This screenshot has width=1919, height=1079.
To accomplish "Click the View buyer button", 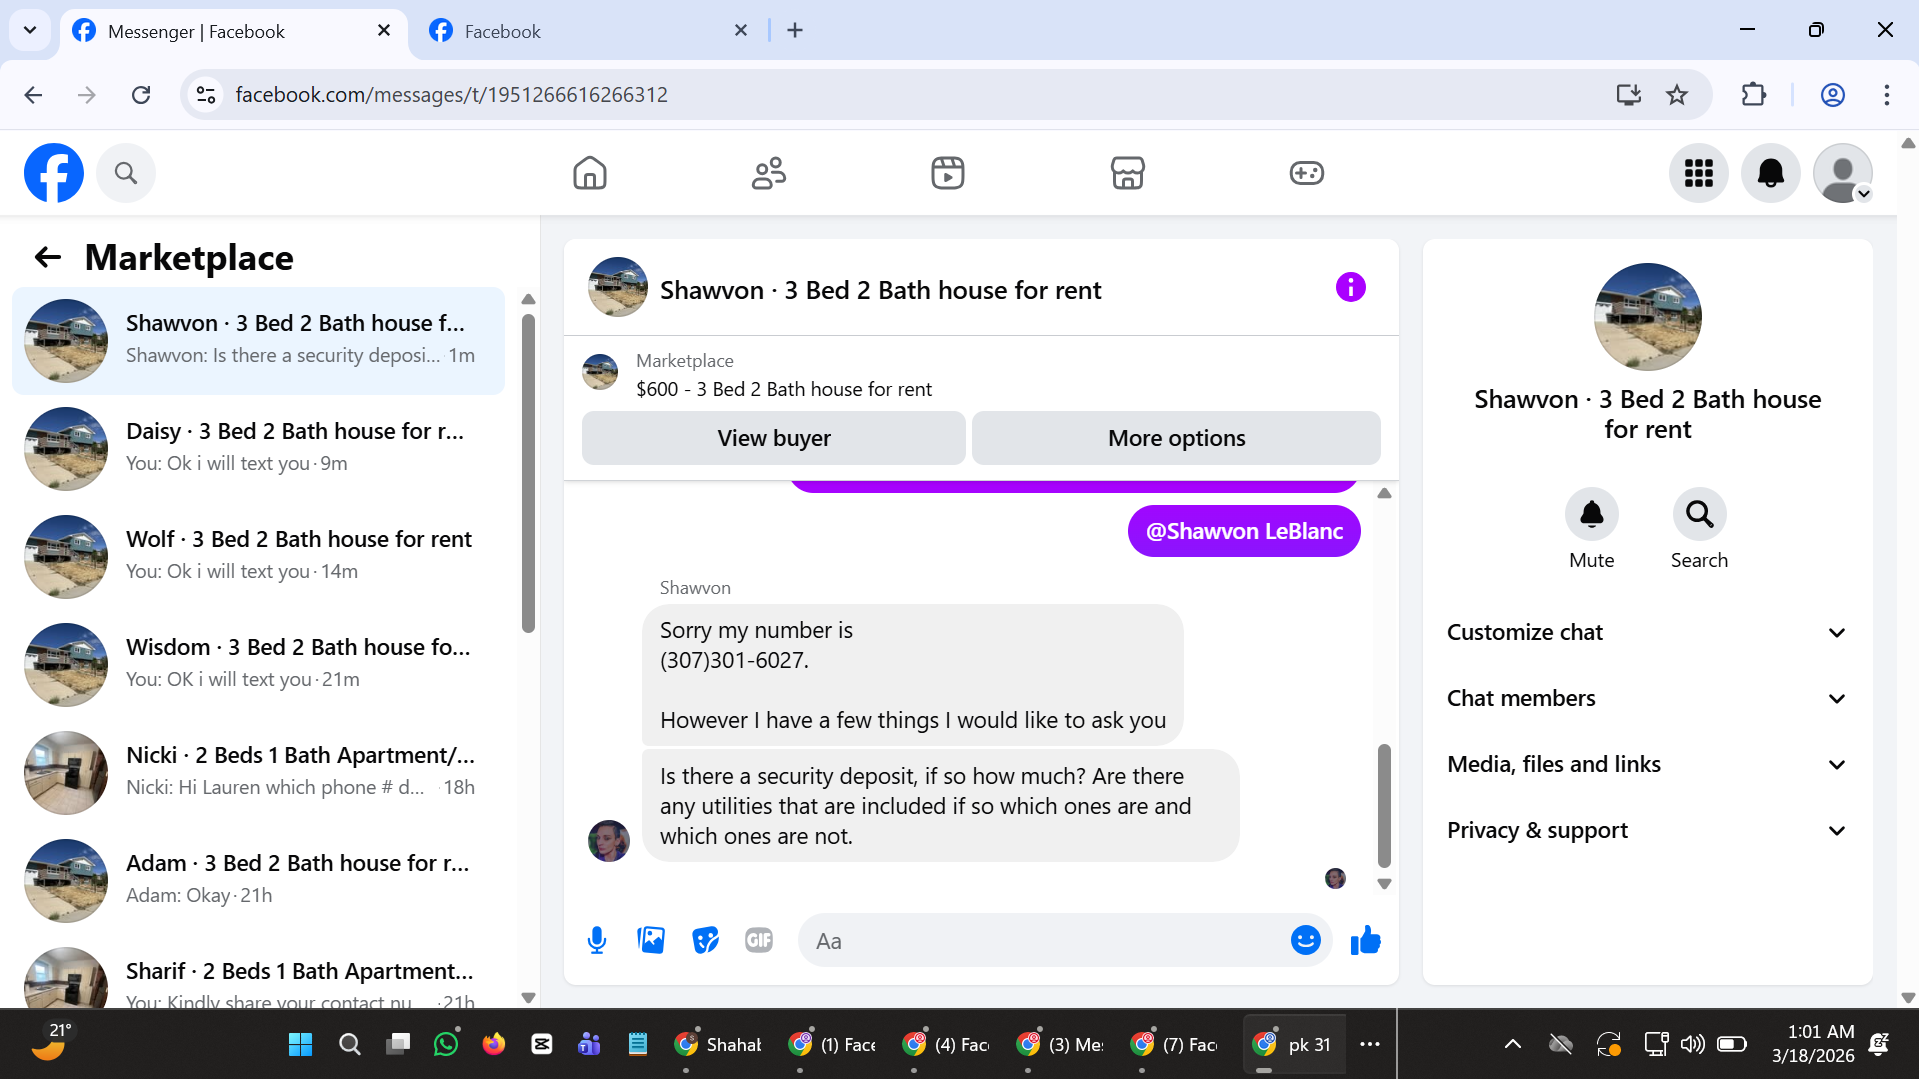I will 774,438.
